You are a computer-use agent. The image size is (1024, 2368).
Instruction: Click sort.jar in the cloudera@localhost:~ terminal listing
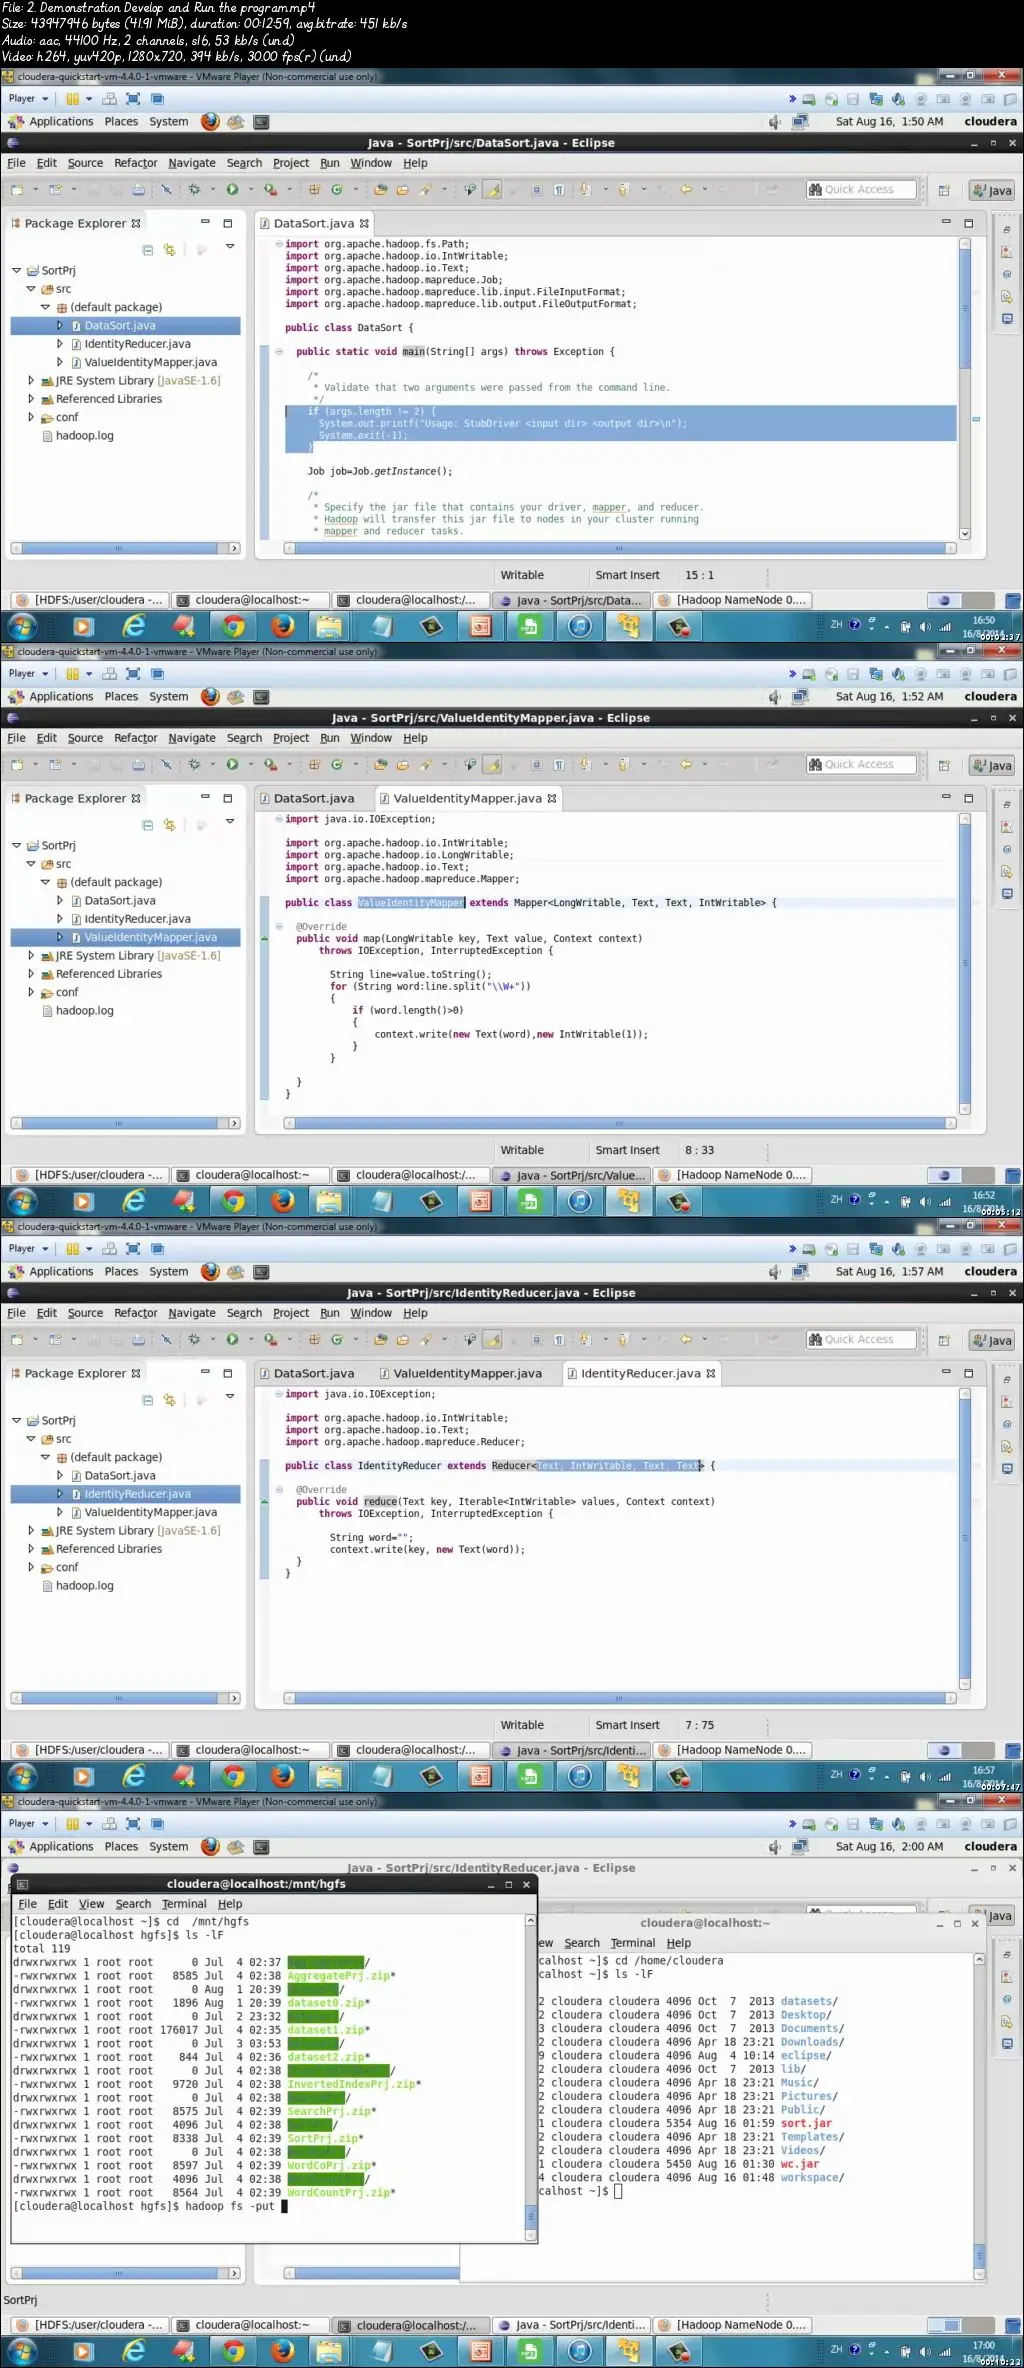coord(806,2123)
